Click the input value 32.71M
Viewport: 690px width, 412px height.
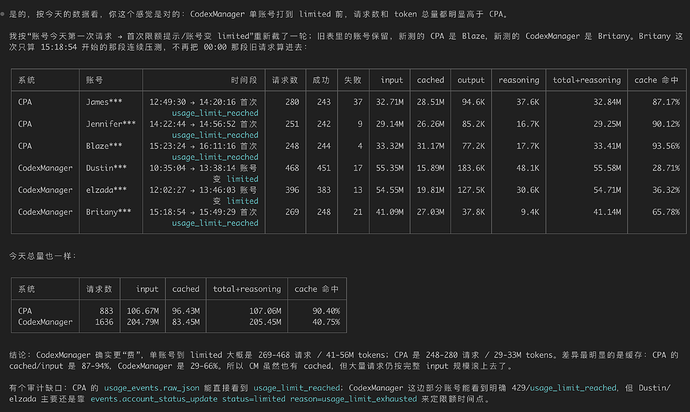pyautogui.click(x=390, y=102)
